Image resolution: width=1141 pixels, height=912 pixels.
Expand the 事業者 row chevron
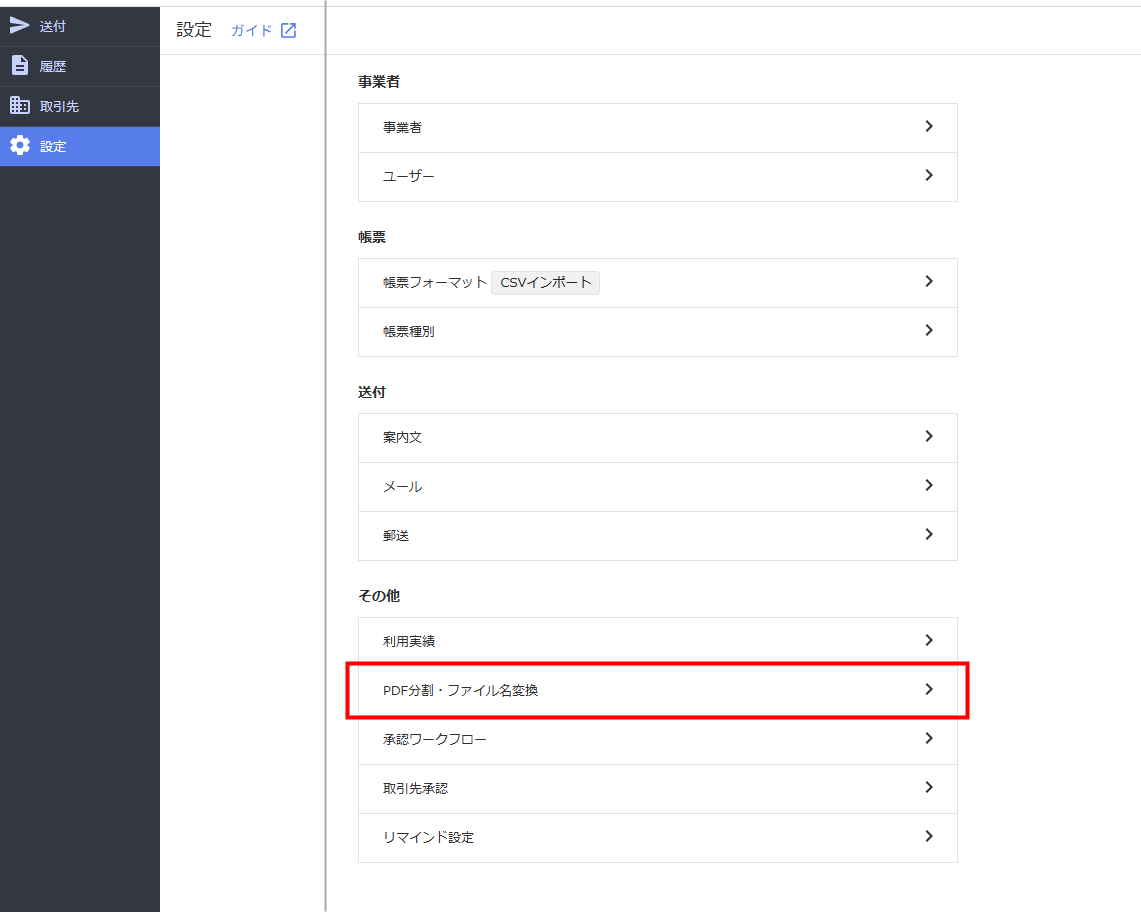[929, 127]
